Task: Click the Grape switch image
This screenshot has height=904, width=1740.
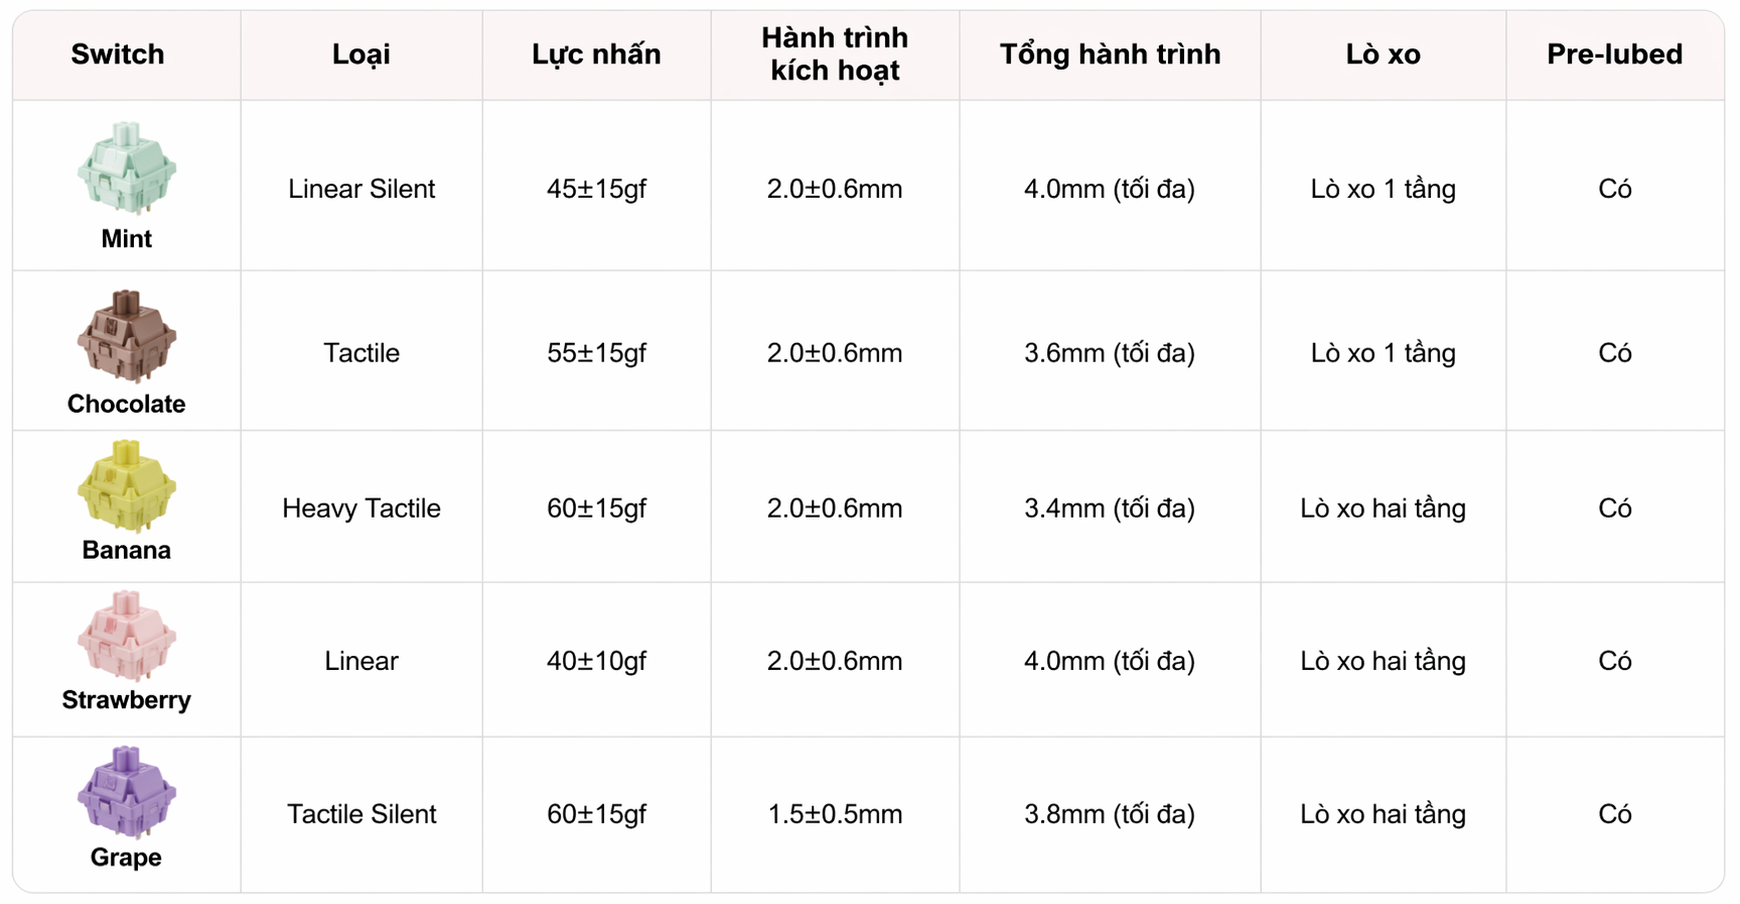Action: (x=126, y=792)
